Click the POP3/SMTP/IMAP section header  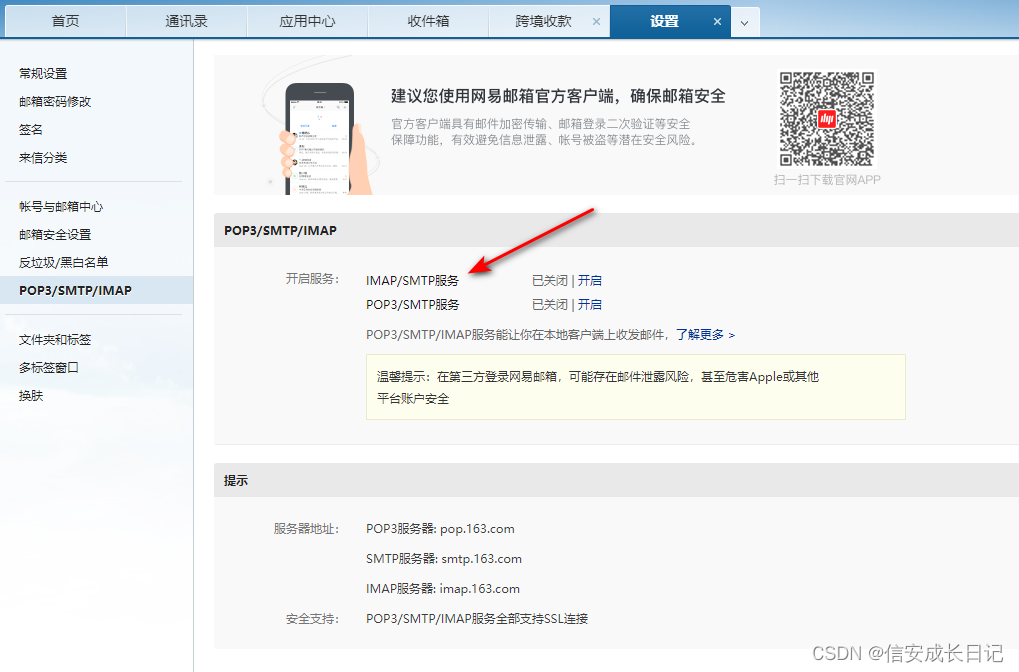[616, 230]
